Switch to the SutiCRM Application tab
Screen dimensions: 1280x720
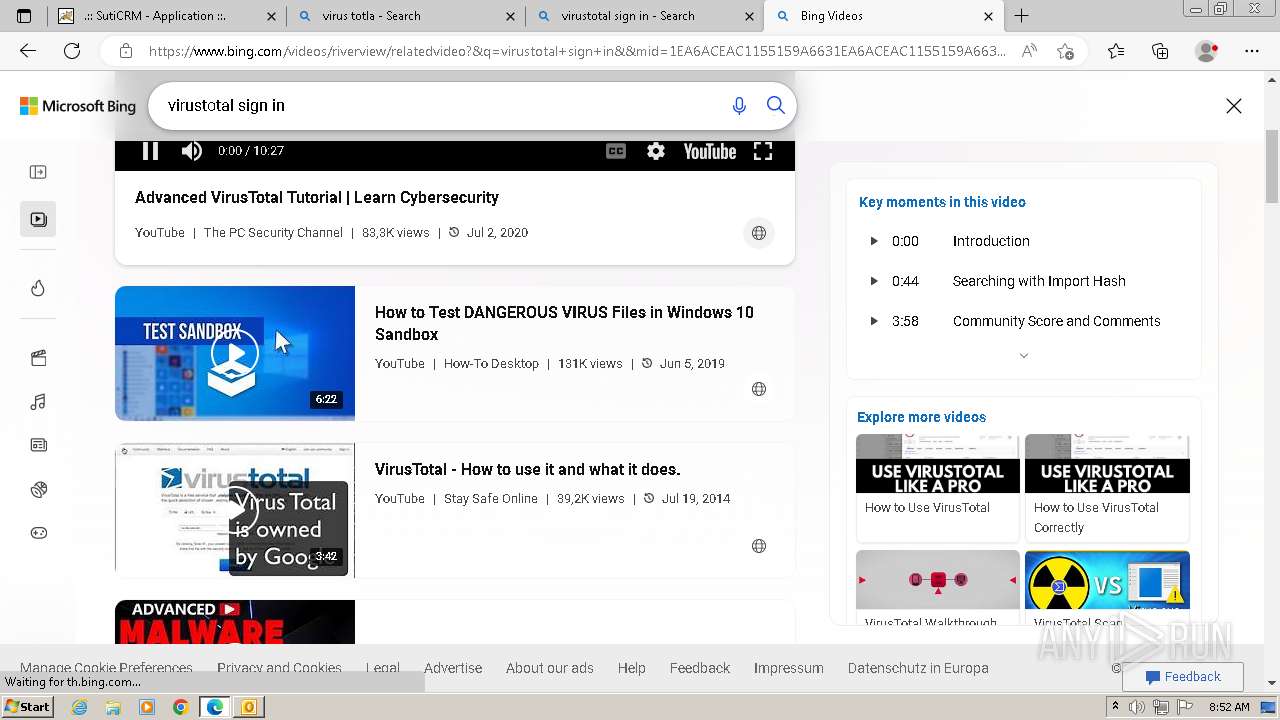click(165, 16)
